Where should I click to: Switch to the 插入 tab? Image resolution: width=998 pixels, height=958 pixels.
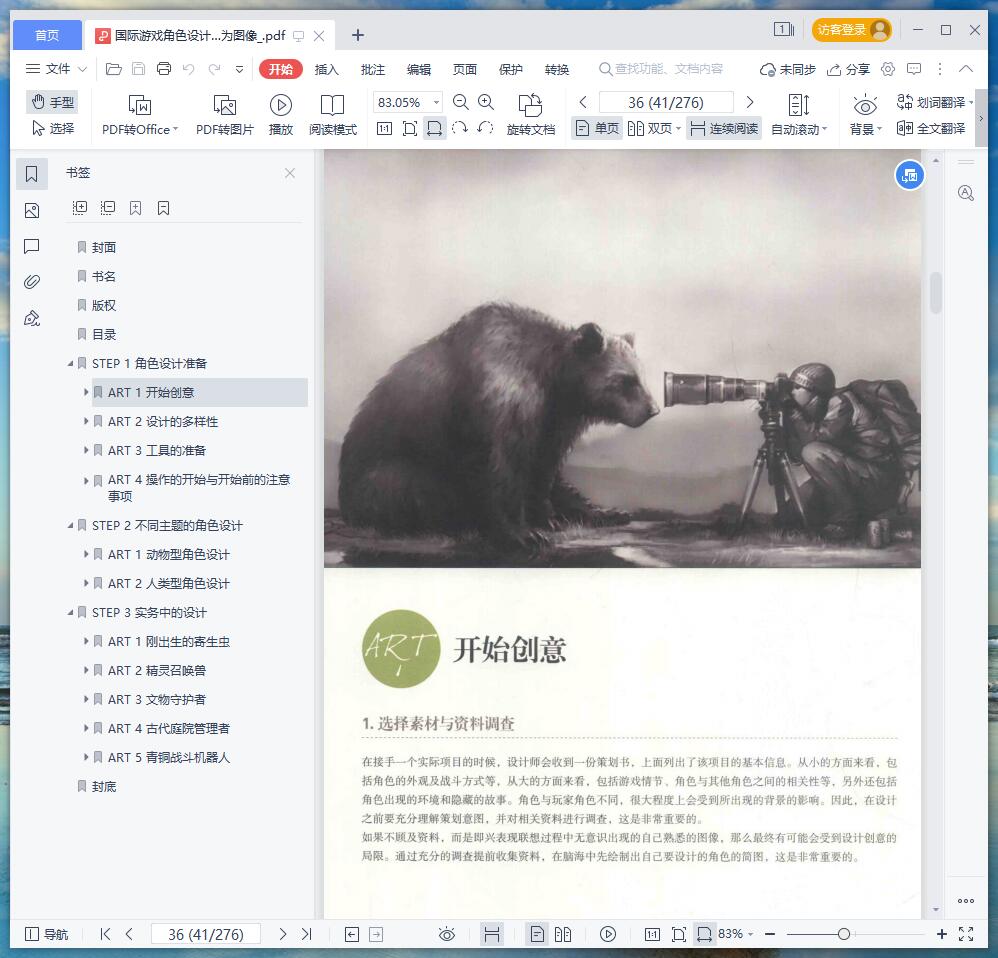[x=327, y=69]
